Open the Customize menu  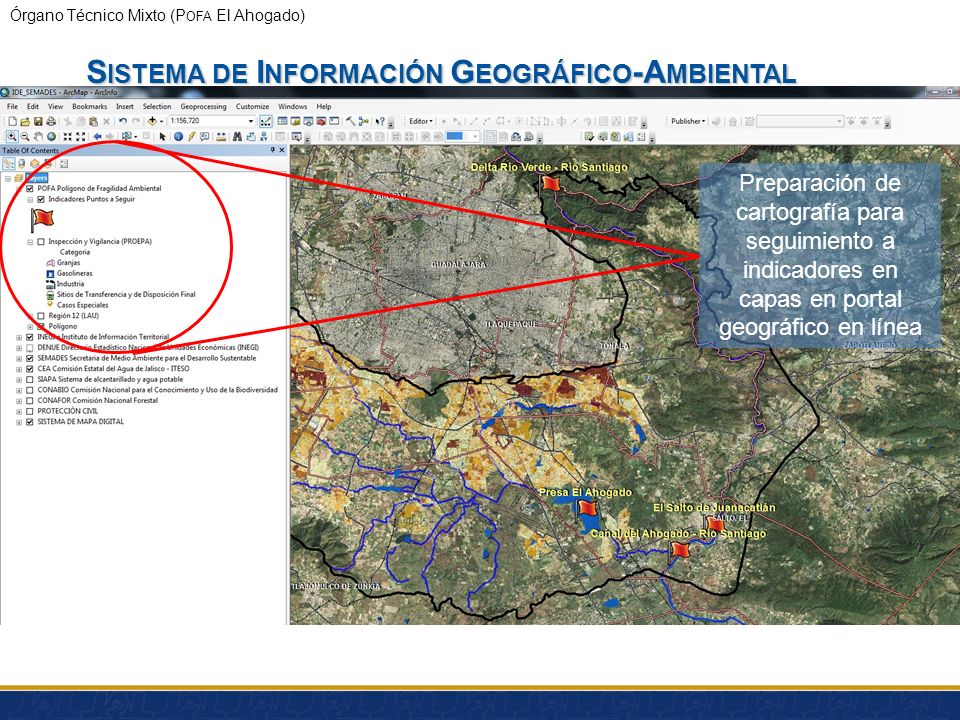(x=252, y=107)
